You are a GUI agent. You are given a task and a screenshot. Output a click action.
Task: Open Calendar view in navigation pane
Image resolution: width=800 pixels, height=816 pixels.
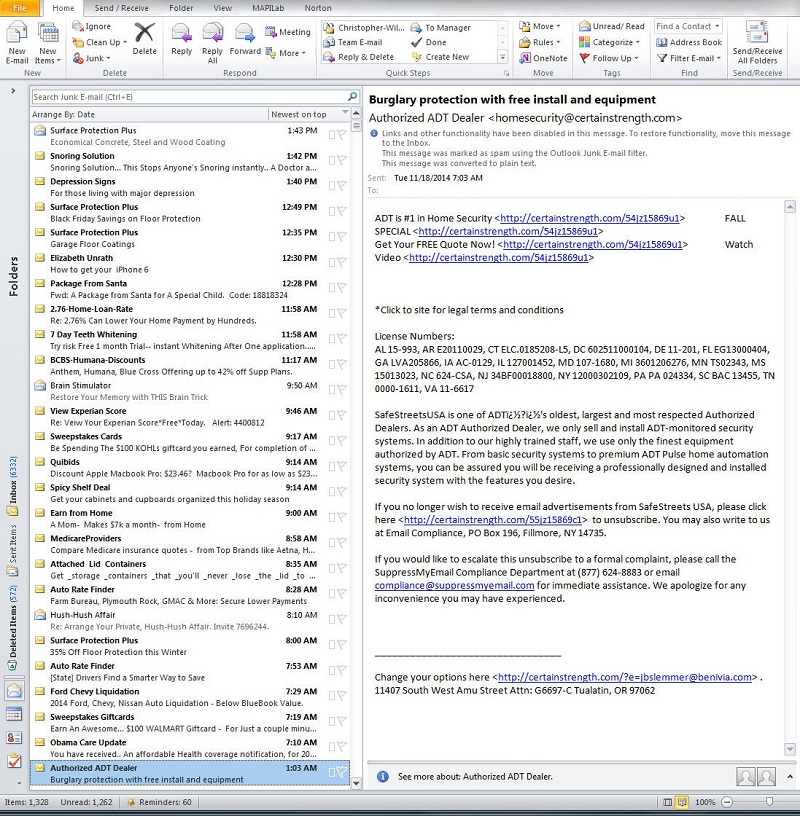14,714
